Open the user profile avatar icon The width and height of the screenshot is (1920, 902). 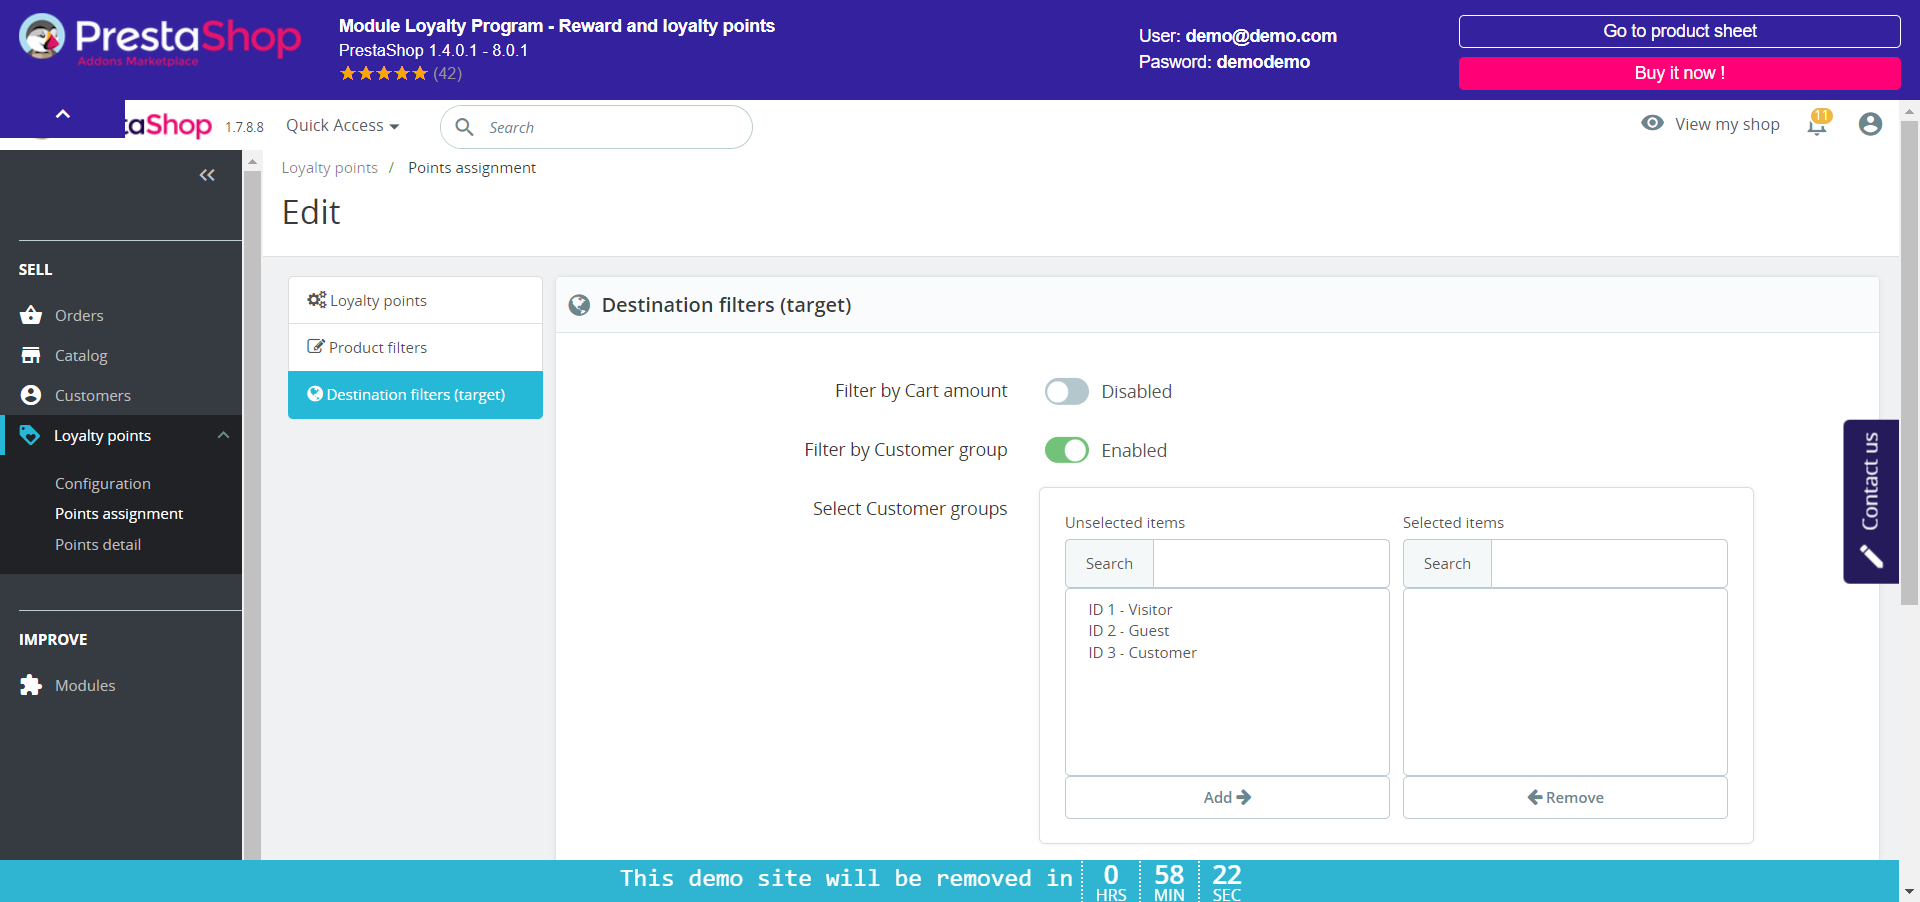(x=1870, y=124)
